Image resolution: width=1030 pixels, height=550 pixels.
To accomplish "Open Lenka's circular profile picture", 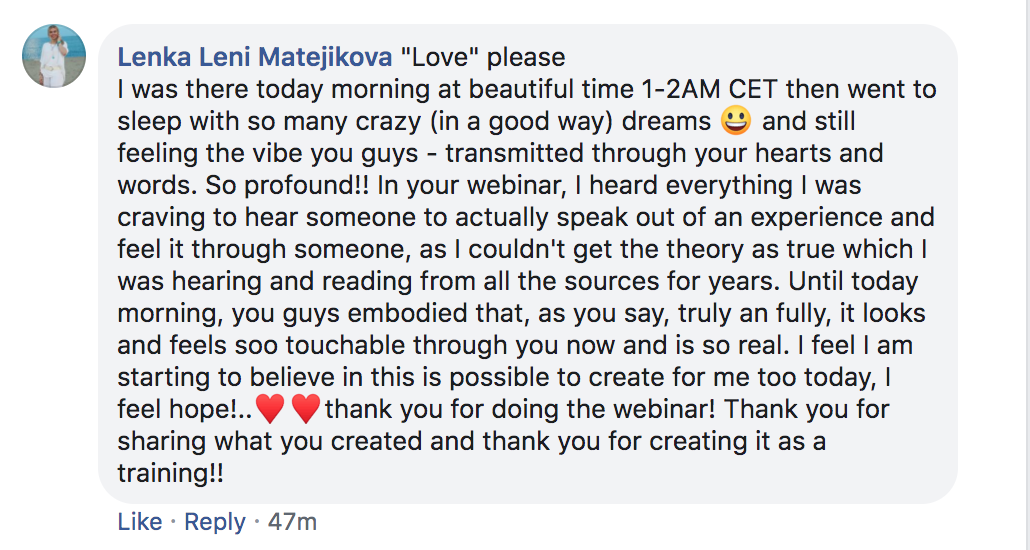I will tap(54, 56).
